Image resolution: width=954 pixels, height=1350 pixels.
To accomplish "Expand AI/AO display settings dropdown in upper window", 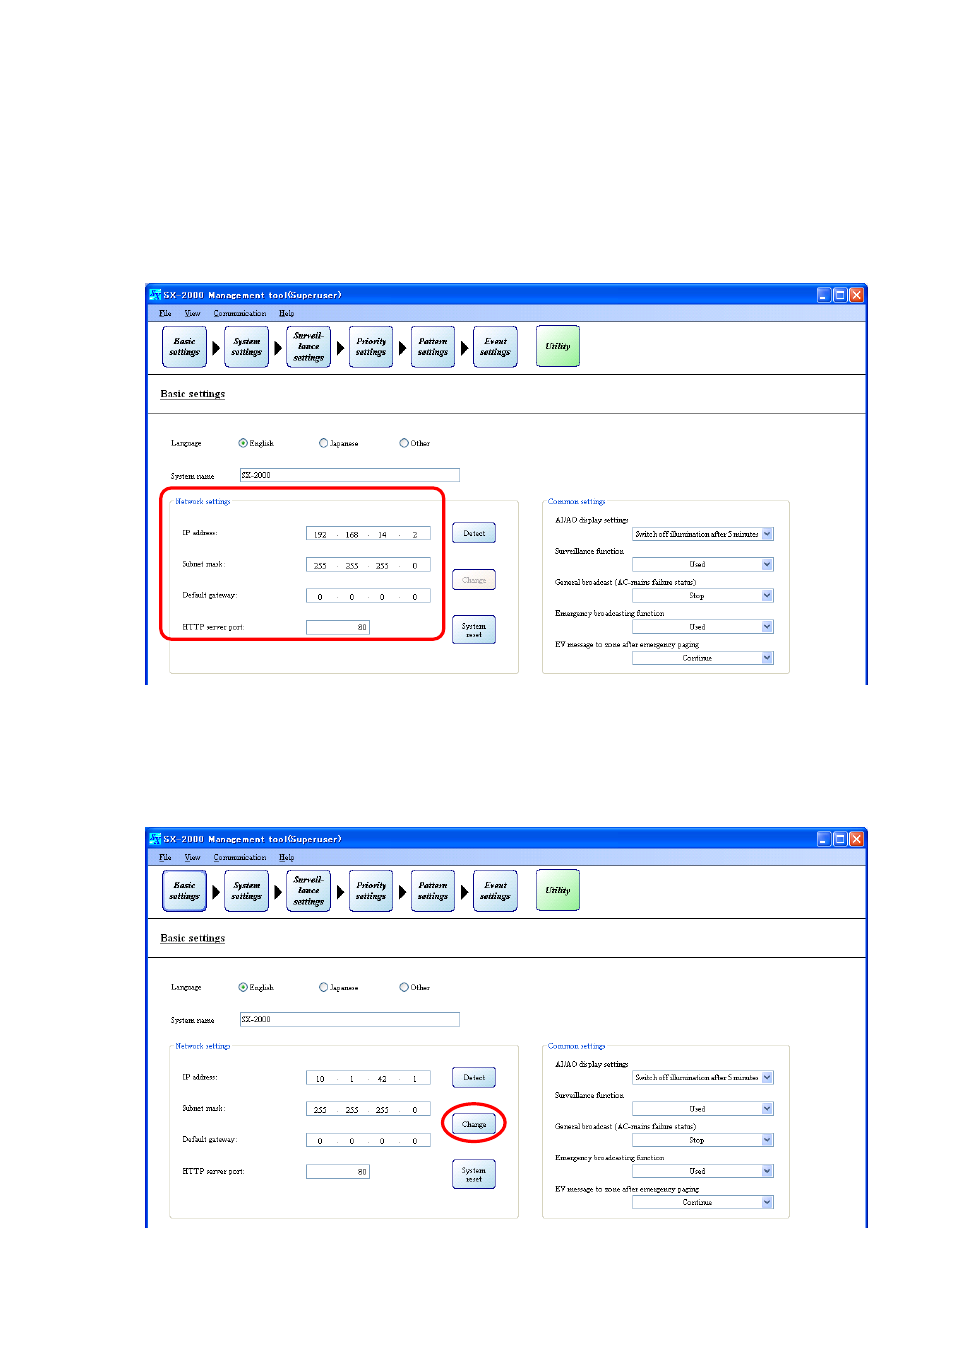I will click(x=768, y=534).
